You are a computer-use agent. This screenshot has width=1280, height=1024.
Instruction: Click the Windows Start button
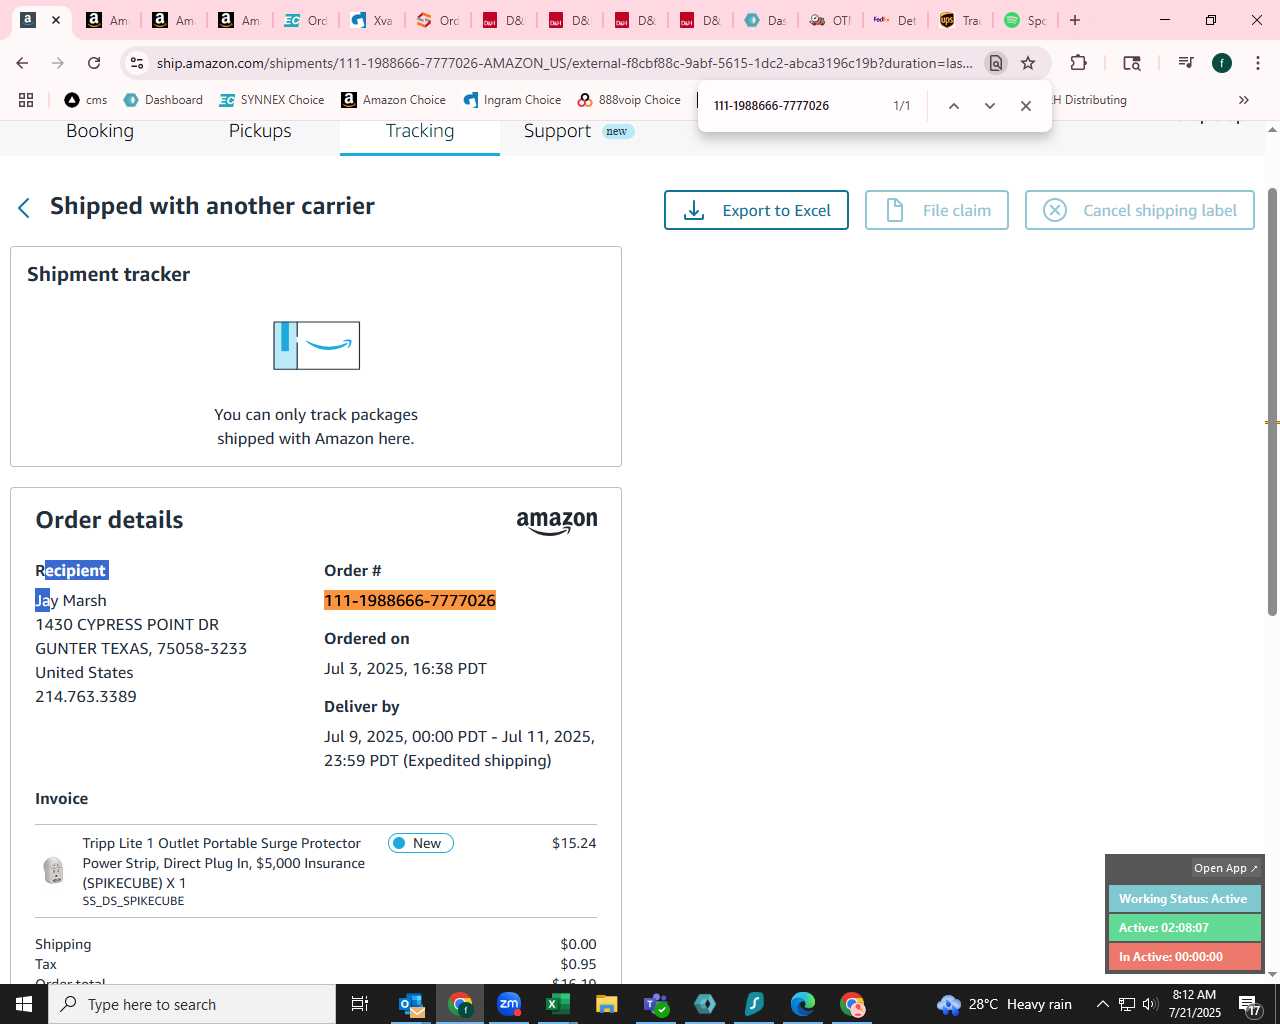[24, 1004]
